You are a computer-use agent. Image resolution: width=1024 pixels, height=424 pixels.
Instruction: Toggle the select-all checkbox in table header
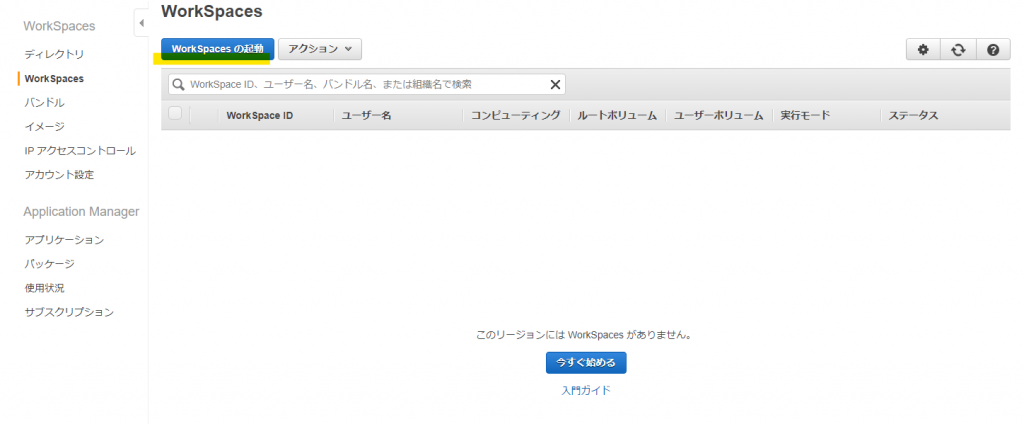(x=175, y=114)
